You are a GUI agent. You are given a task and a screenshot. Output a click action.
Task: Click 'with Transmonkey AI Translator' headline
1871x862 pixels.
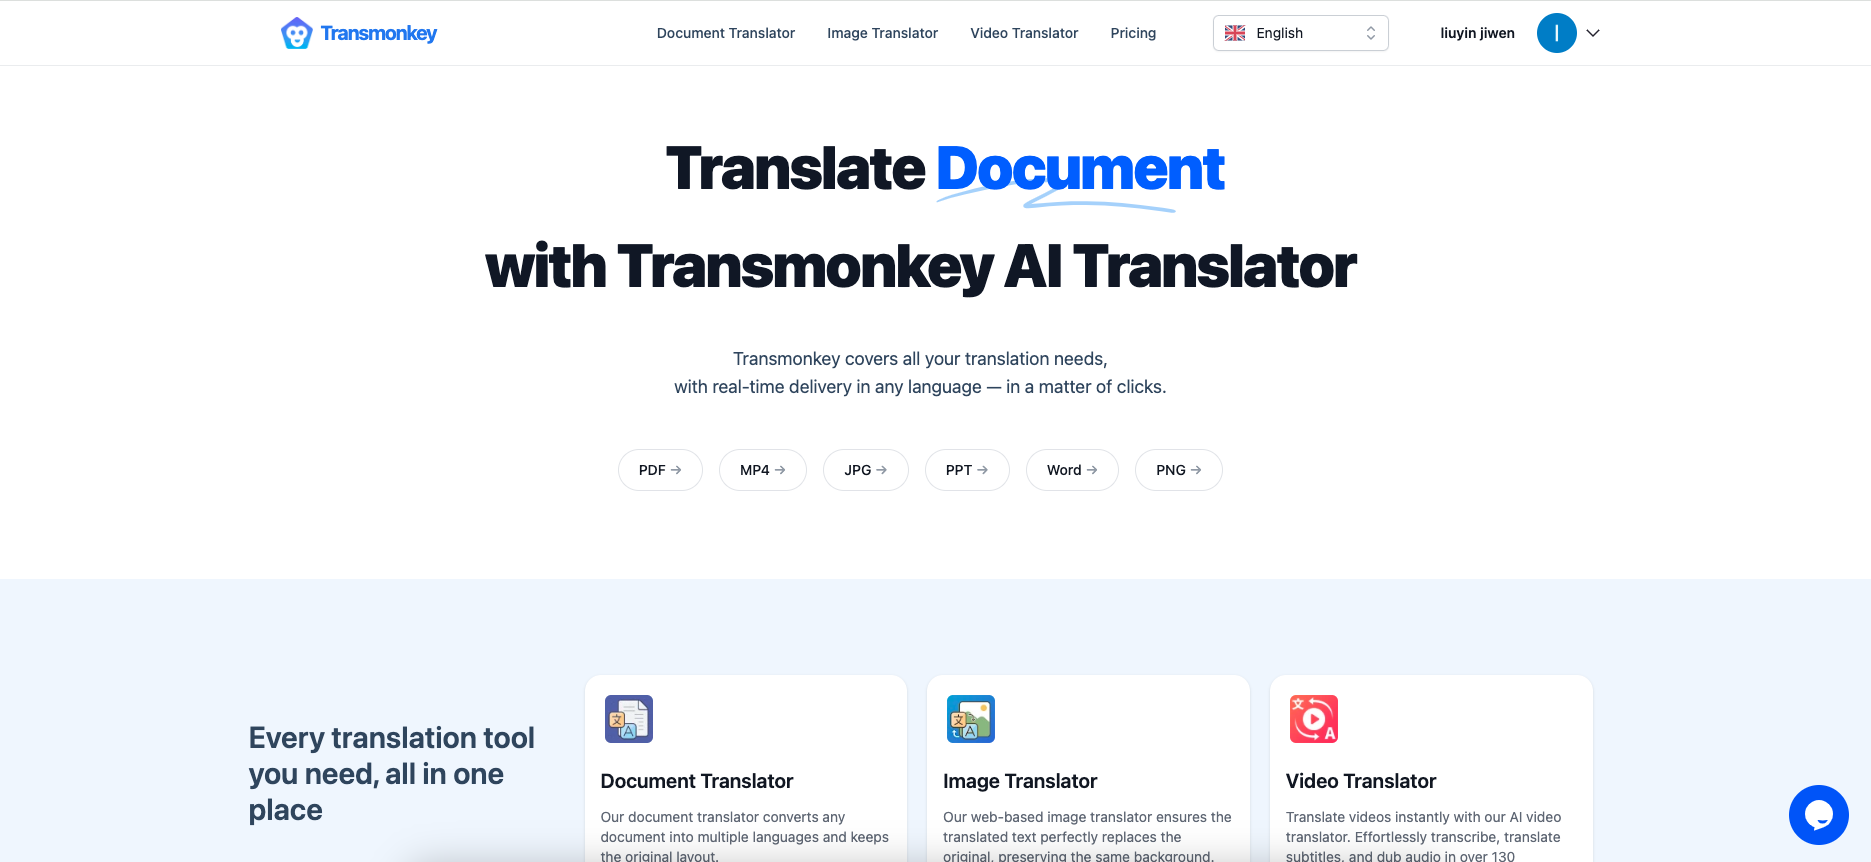(921, 267)
